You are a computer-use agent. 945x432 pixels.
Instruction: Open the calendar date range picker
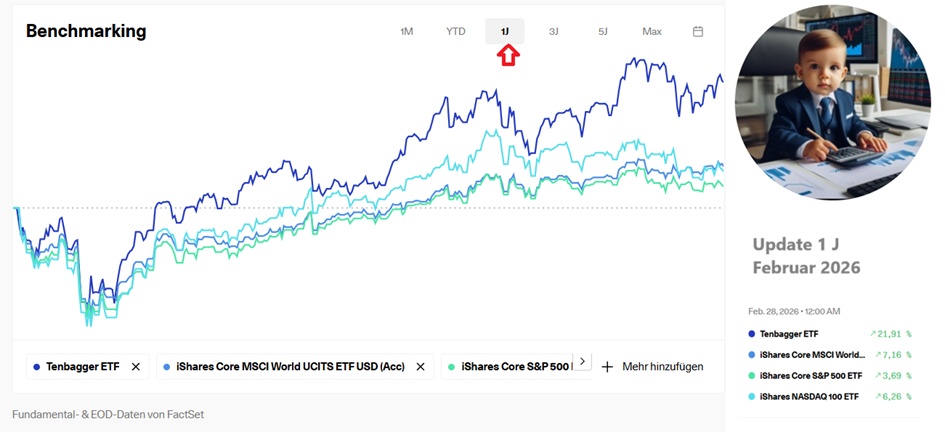point(698,31)
